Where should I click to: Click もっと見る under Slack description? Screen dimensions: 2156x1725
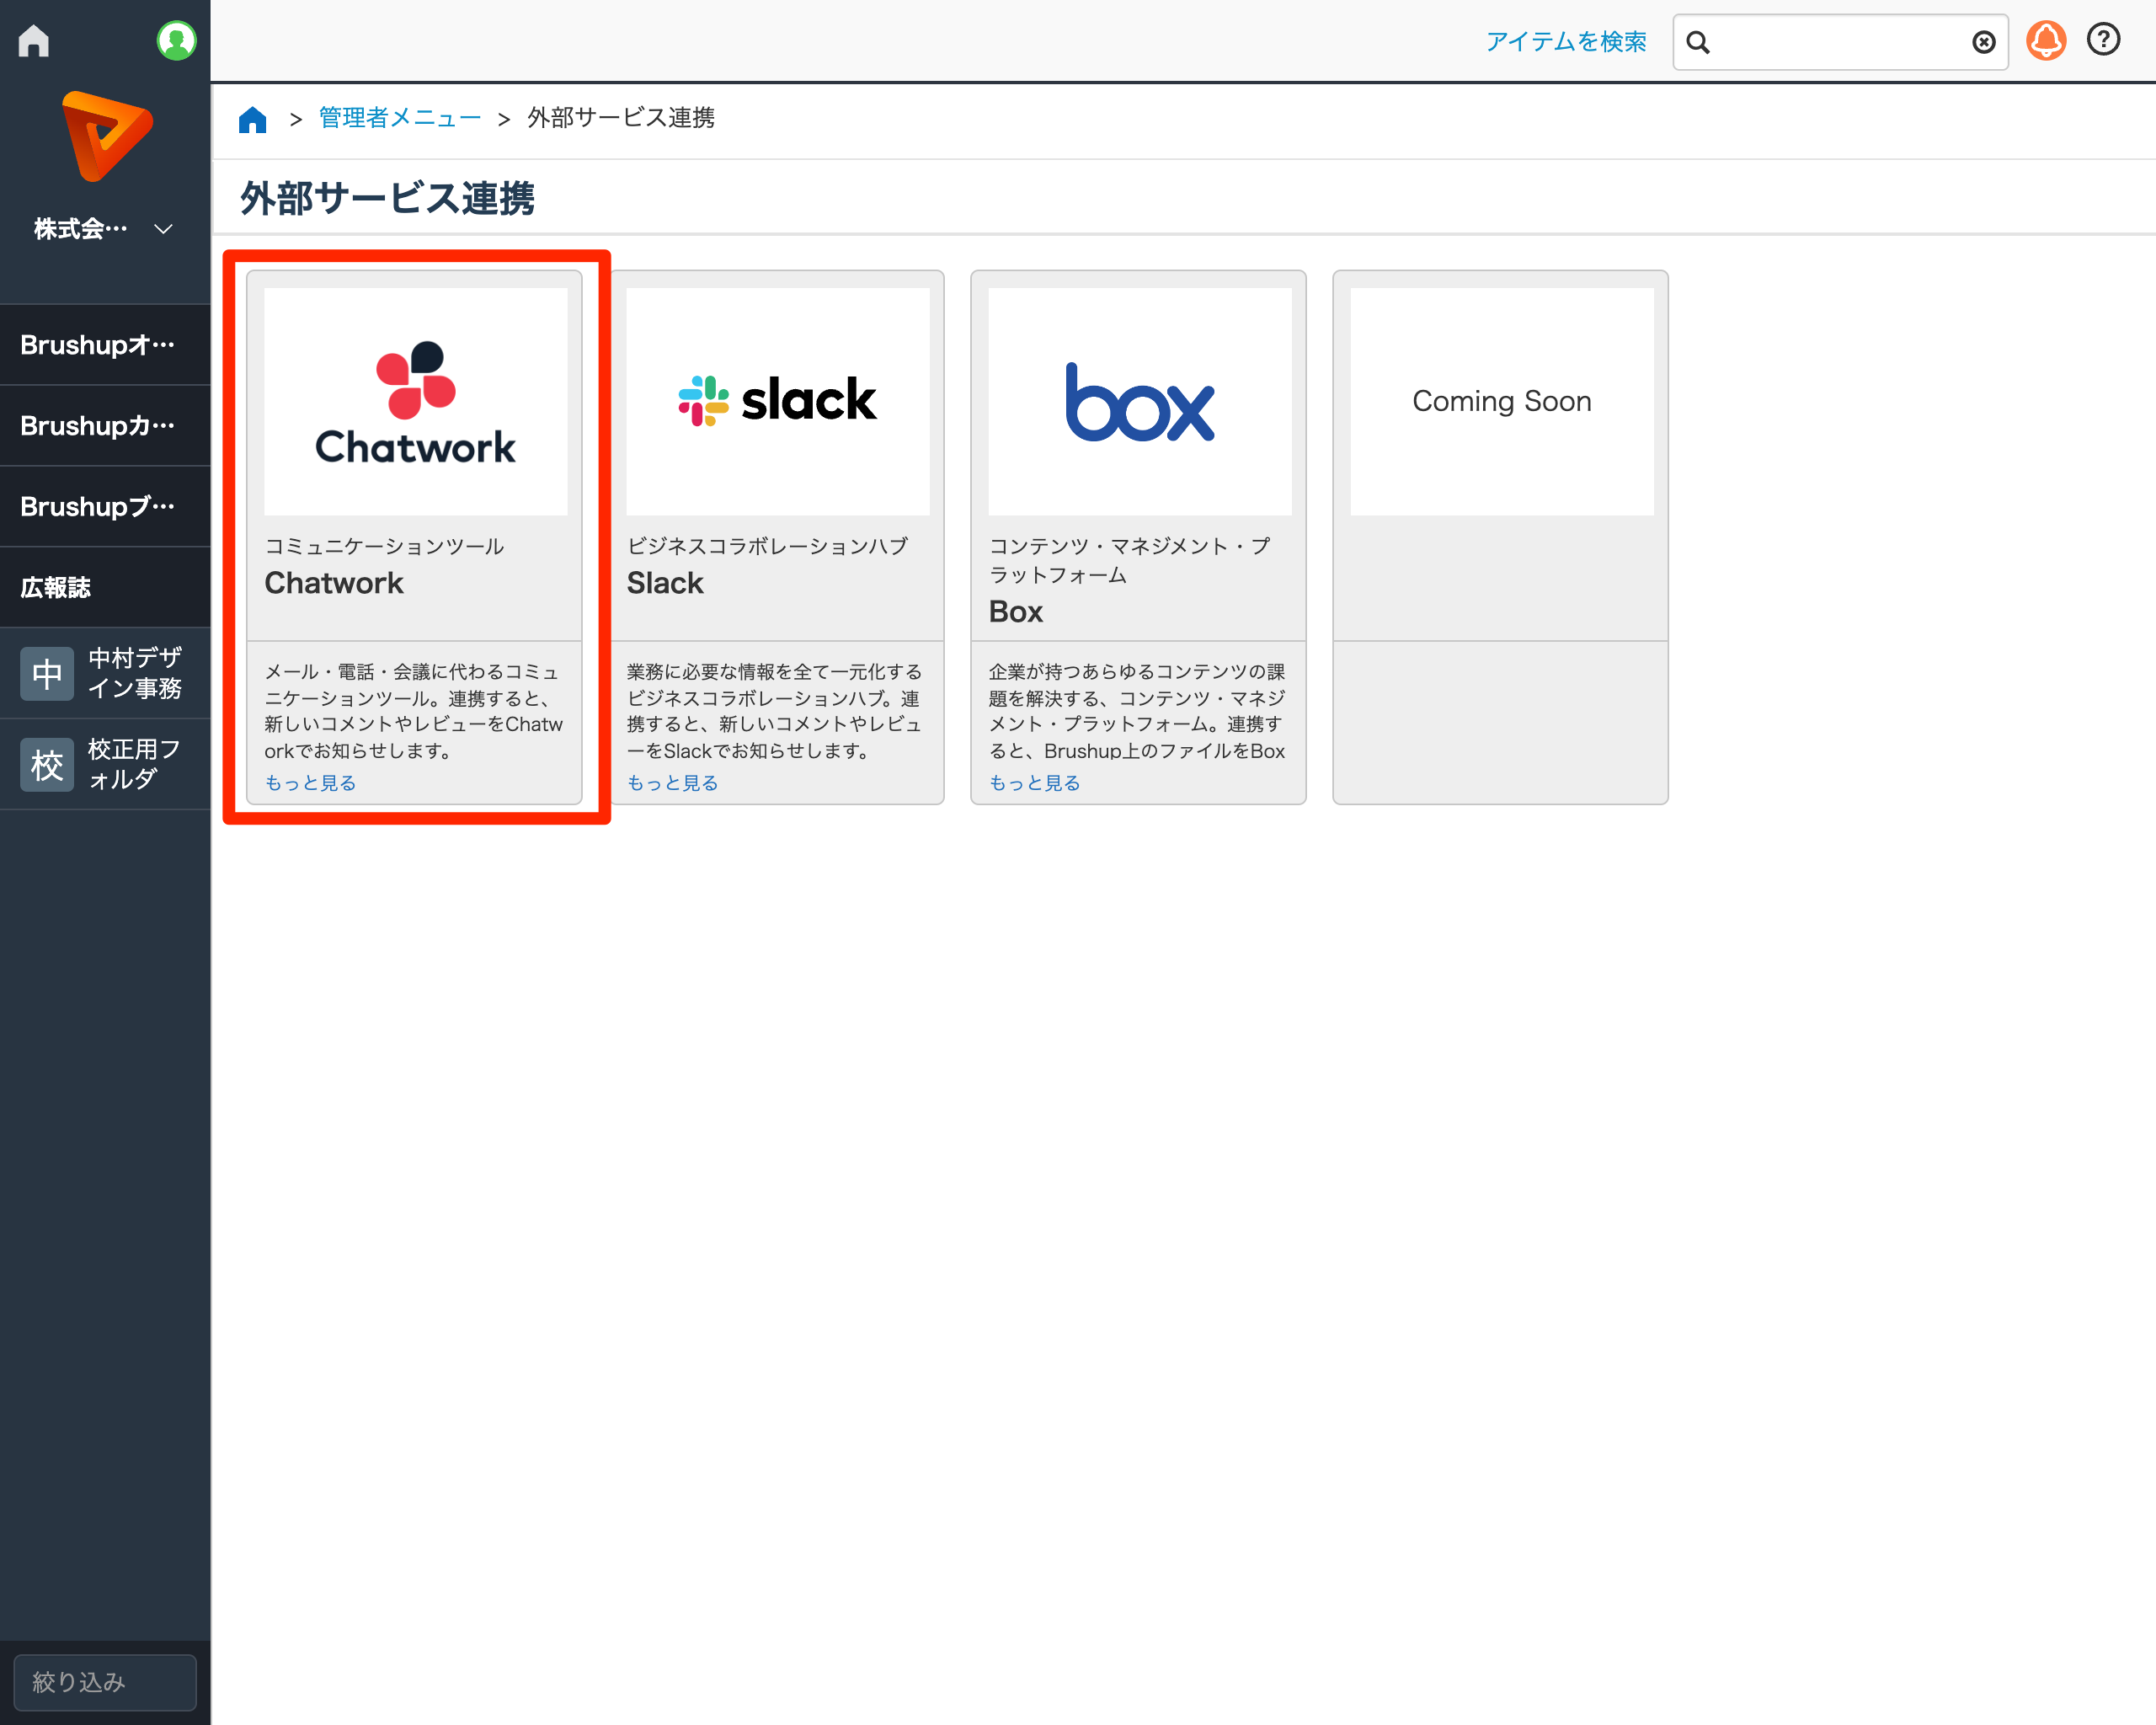click(x=672, y=783)
